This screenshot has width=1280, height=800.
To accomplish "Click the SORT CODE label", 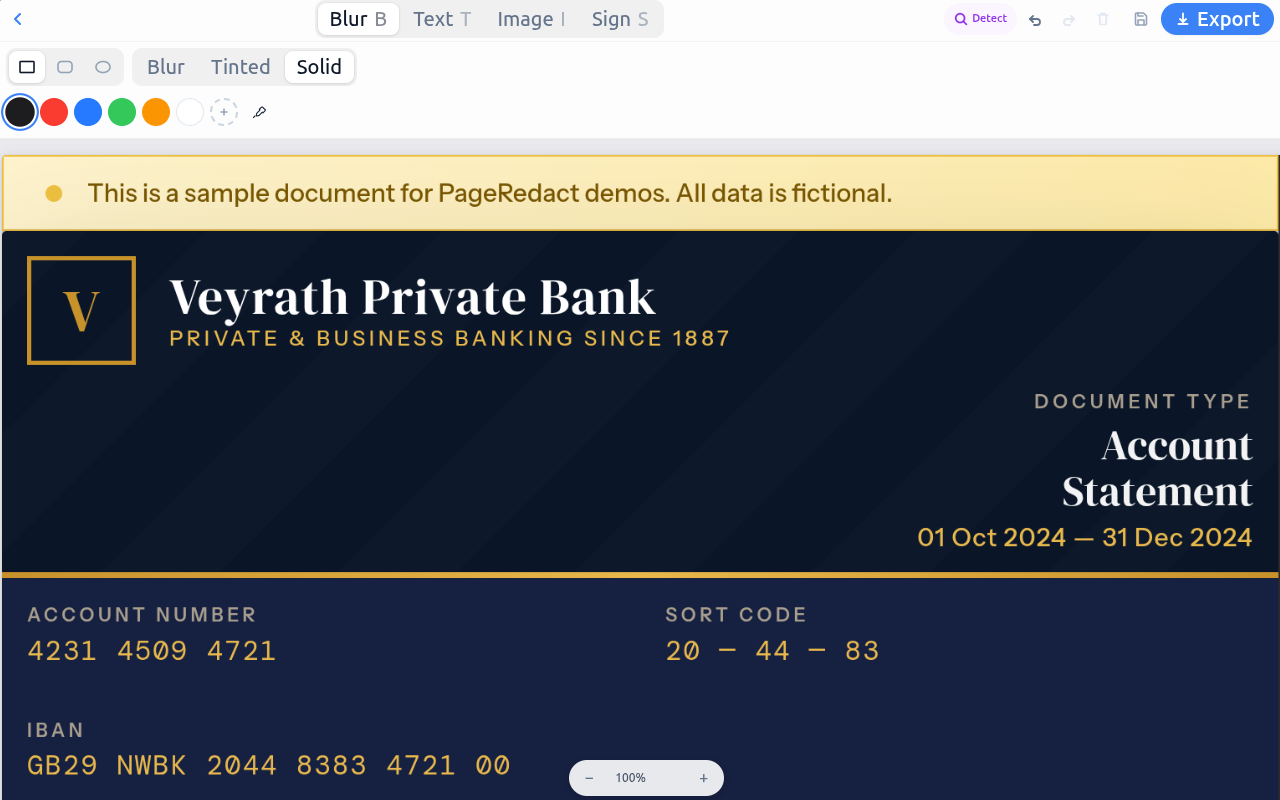I will [736, 614].
